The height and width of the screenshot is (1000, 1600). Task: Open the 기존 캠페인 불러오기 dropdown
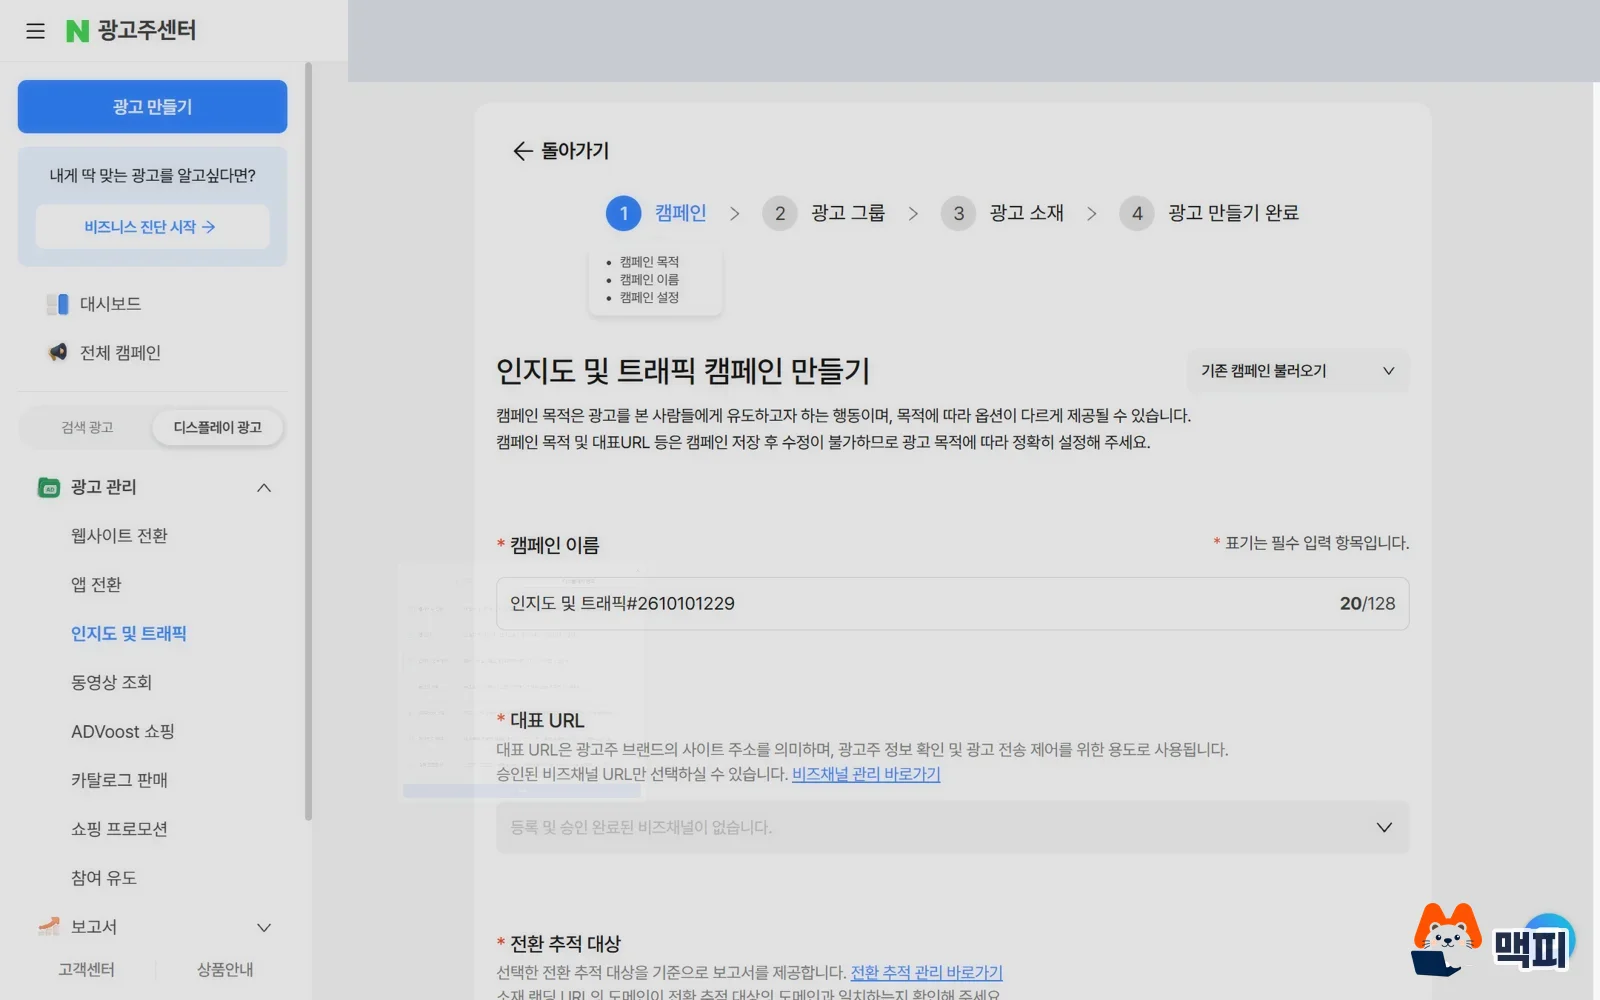[1298, 371]
